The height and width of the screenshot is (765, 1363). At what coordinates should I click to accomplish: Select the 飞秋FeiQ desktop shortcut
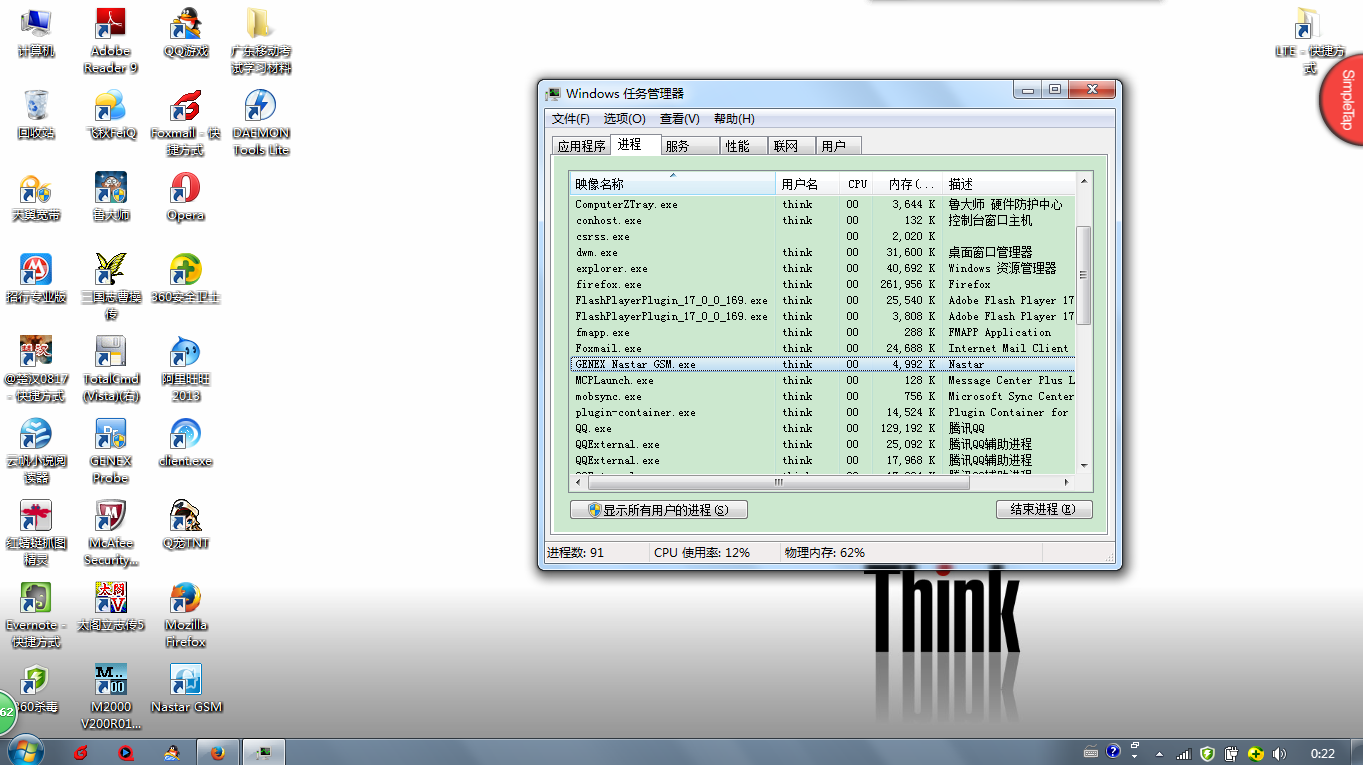pos(111,115)
